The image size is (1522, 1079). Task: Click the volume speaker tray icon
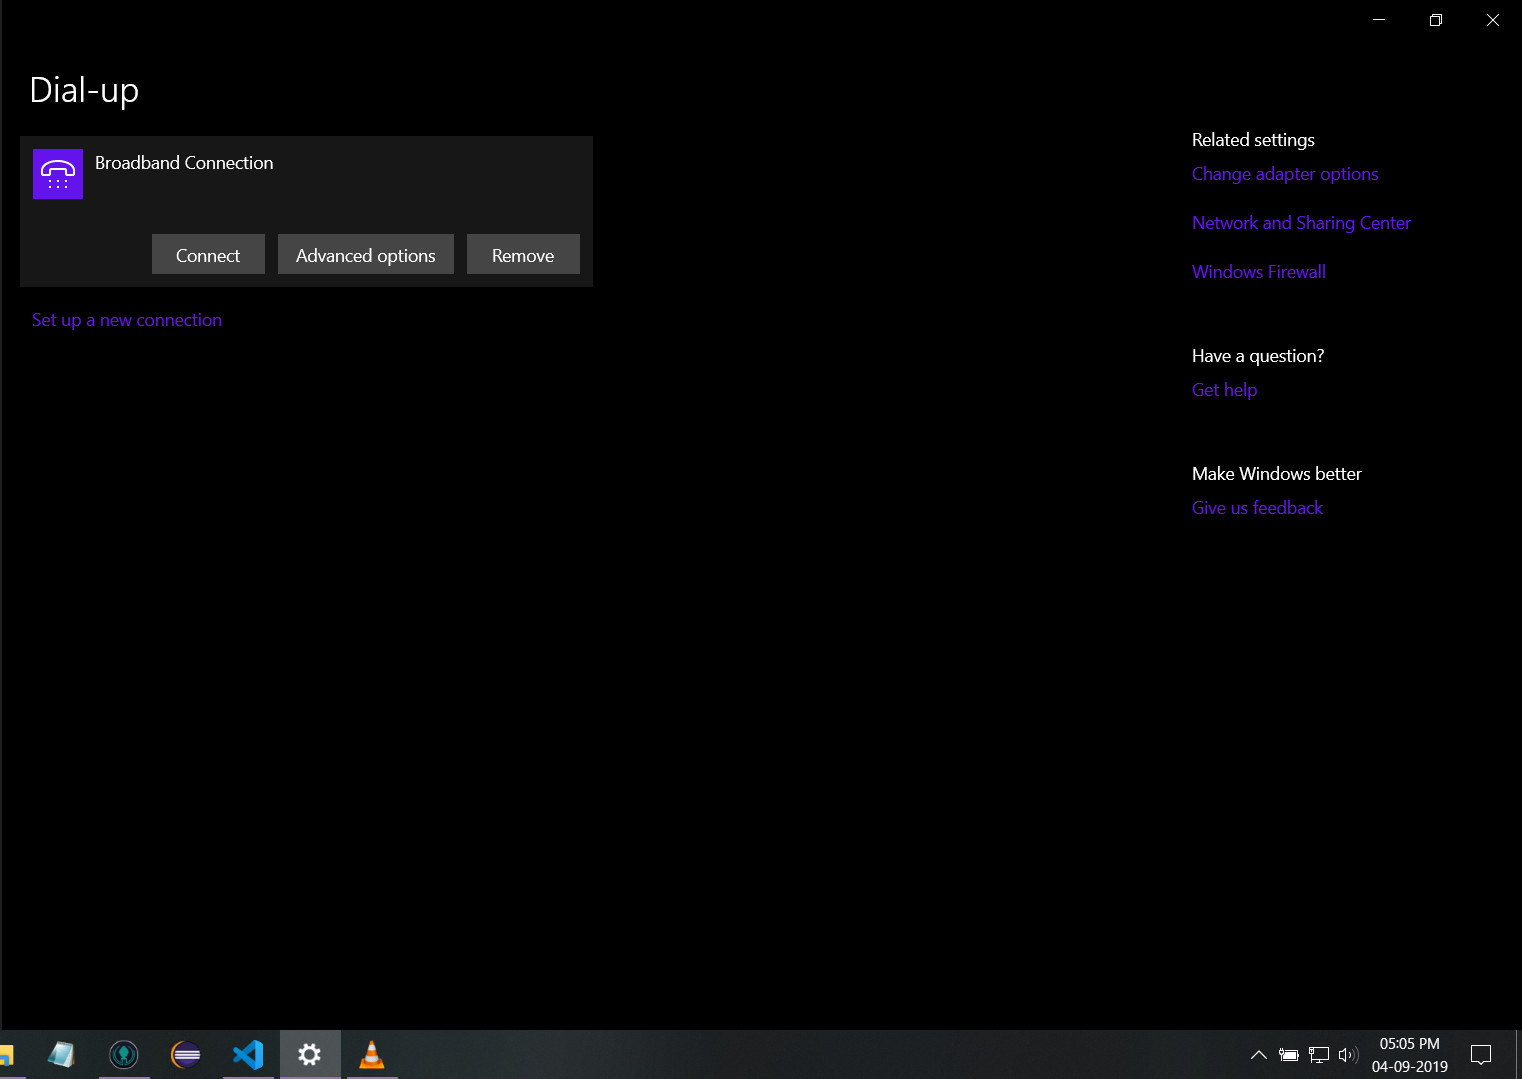point(1348,1054)
